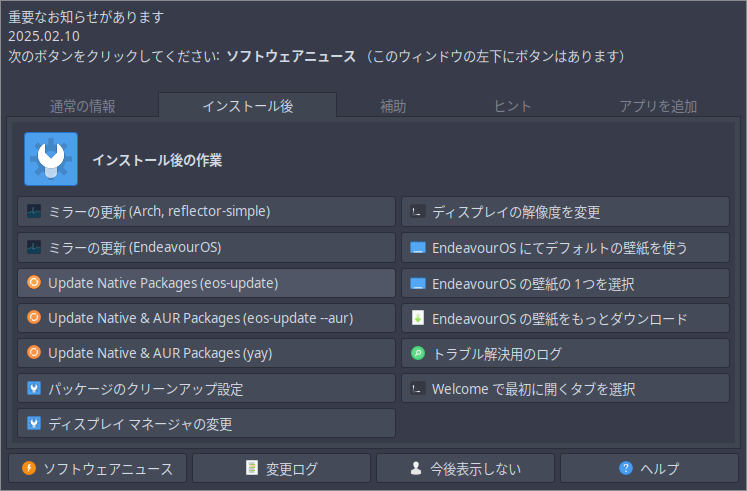Click EndeavourOS の壁紙をもっとダウンロード

coord(565,318)
